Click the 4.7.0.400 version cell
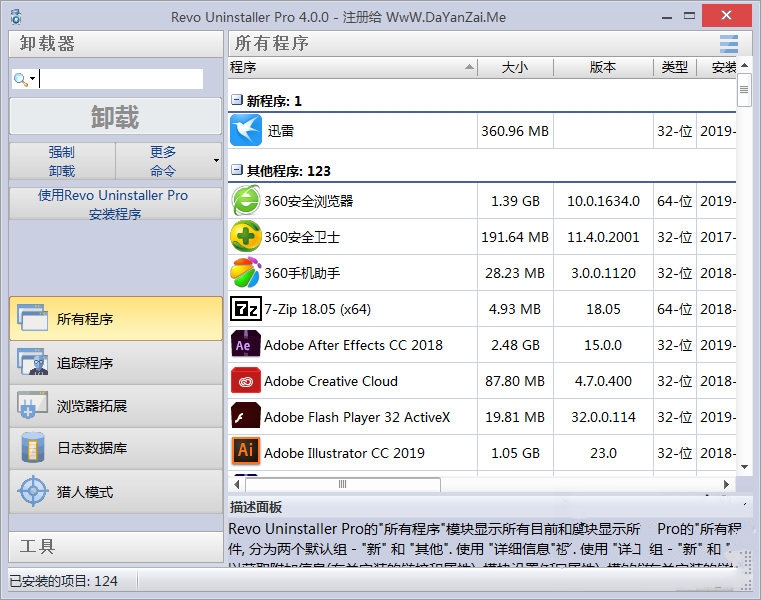The height and width of the screenshot is (600, 761). tap(603, 381)
